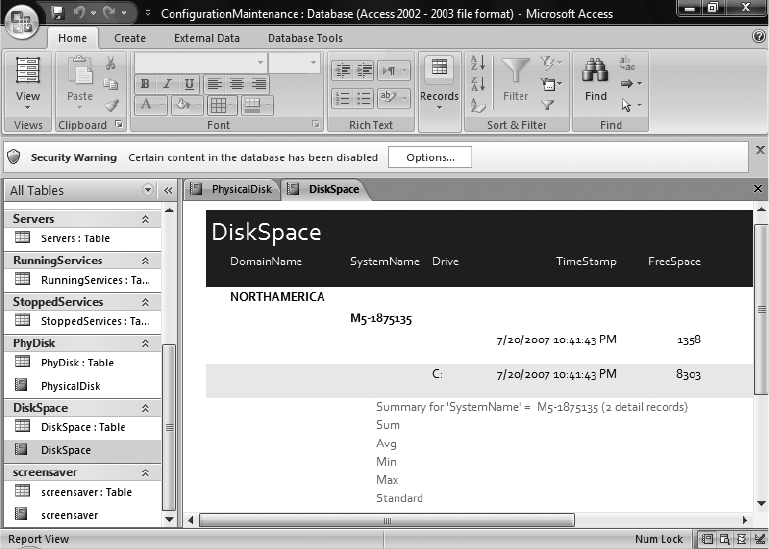The image size is (769, 549).
Task: Open the font name combo box
Action: (201, 63)
